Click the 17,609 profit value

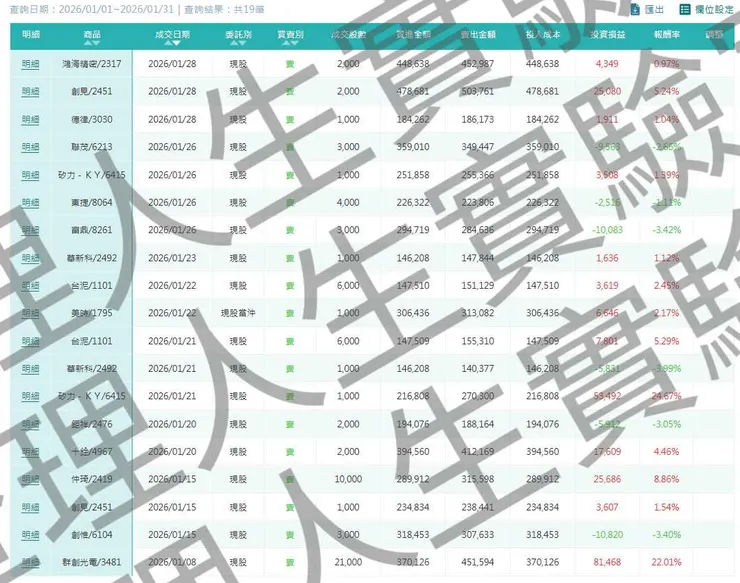(607, 452)
